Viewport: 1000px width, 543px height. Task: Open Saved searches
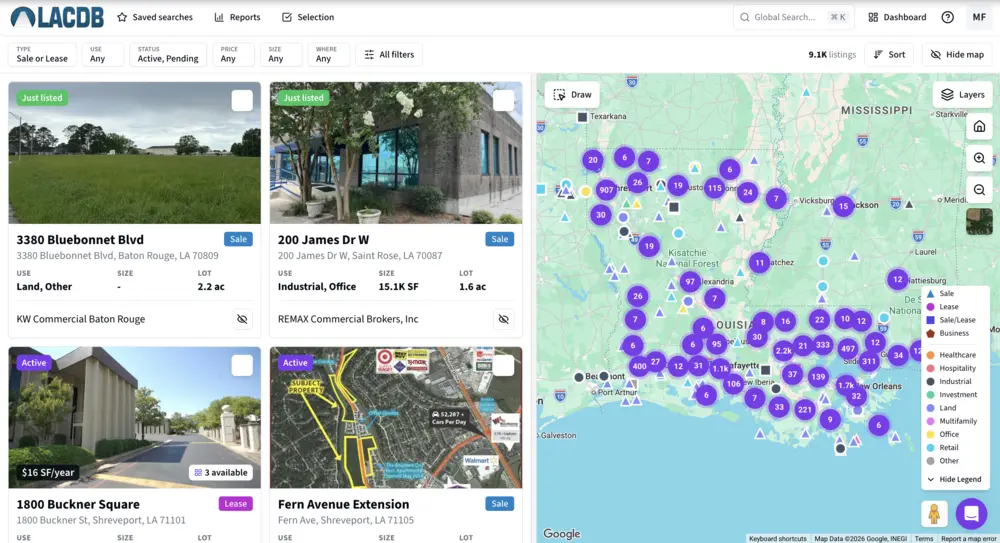[155, 17]
